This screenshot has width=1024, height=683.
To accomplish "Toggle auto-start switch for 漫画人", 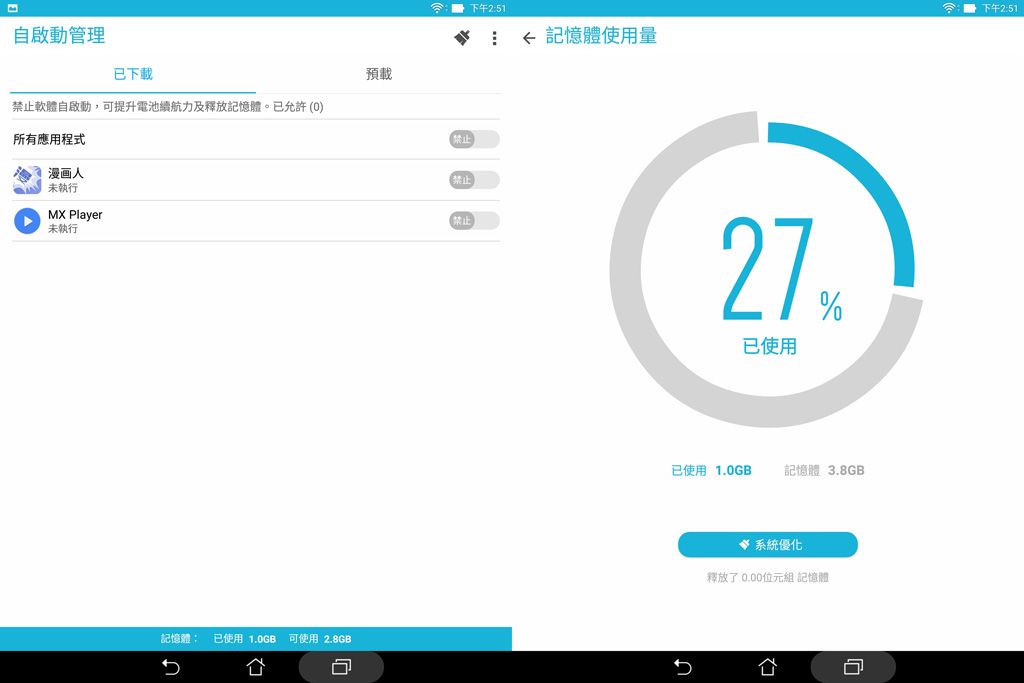I will (474, 180).
